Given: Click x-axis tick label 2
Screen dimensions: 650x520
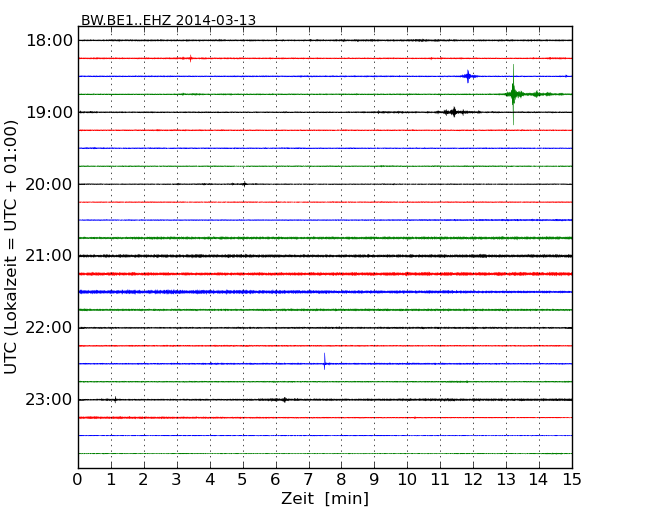Looking at the screenshot, I should [x=144, y=479].
